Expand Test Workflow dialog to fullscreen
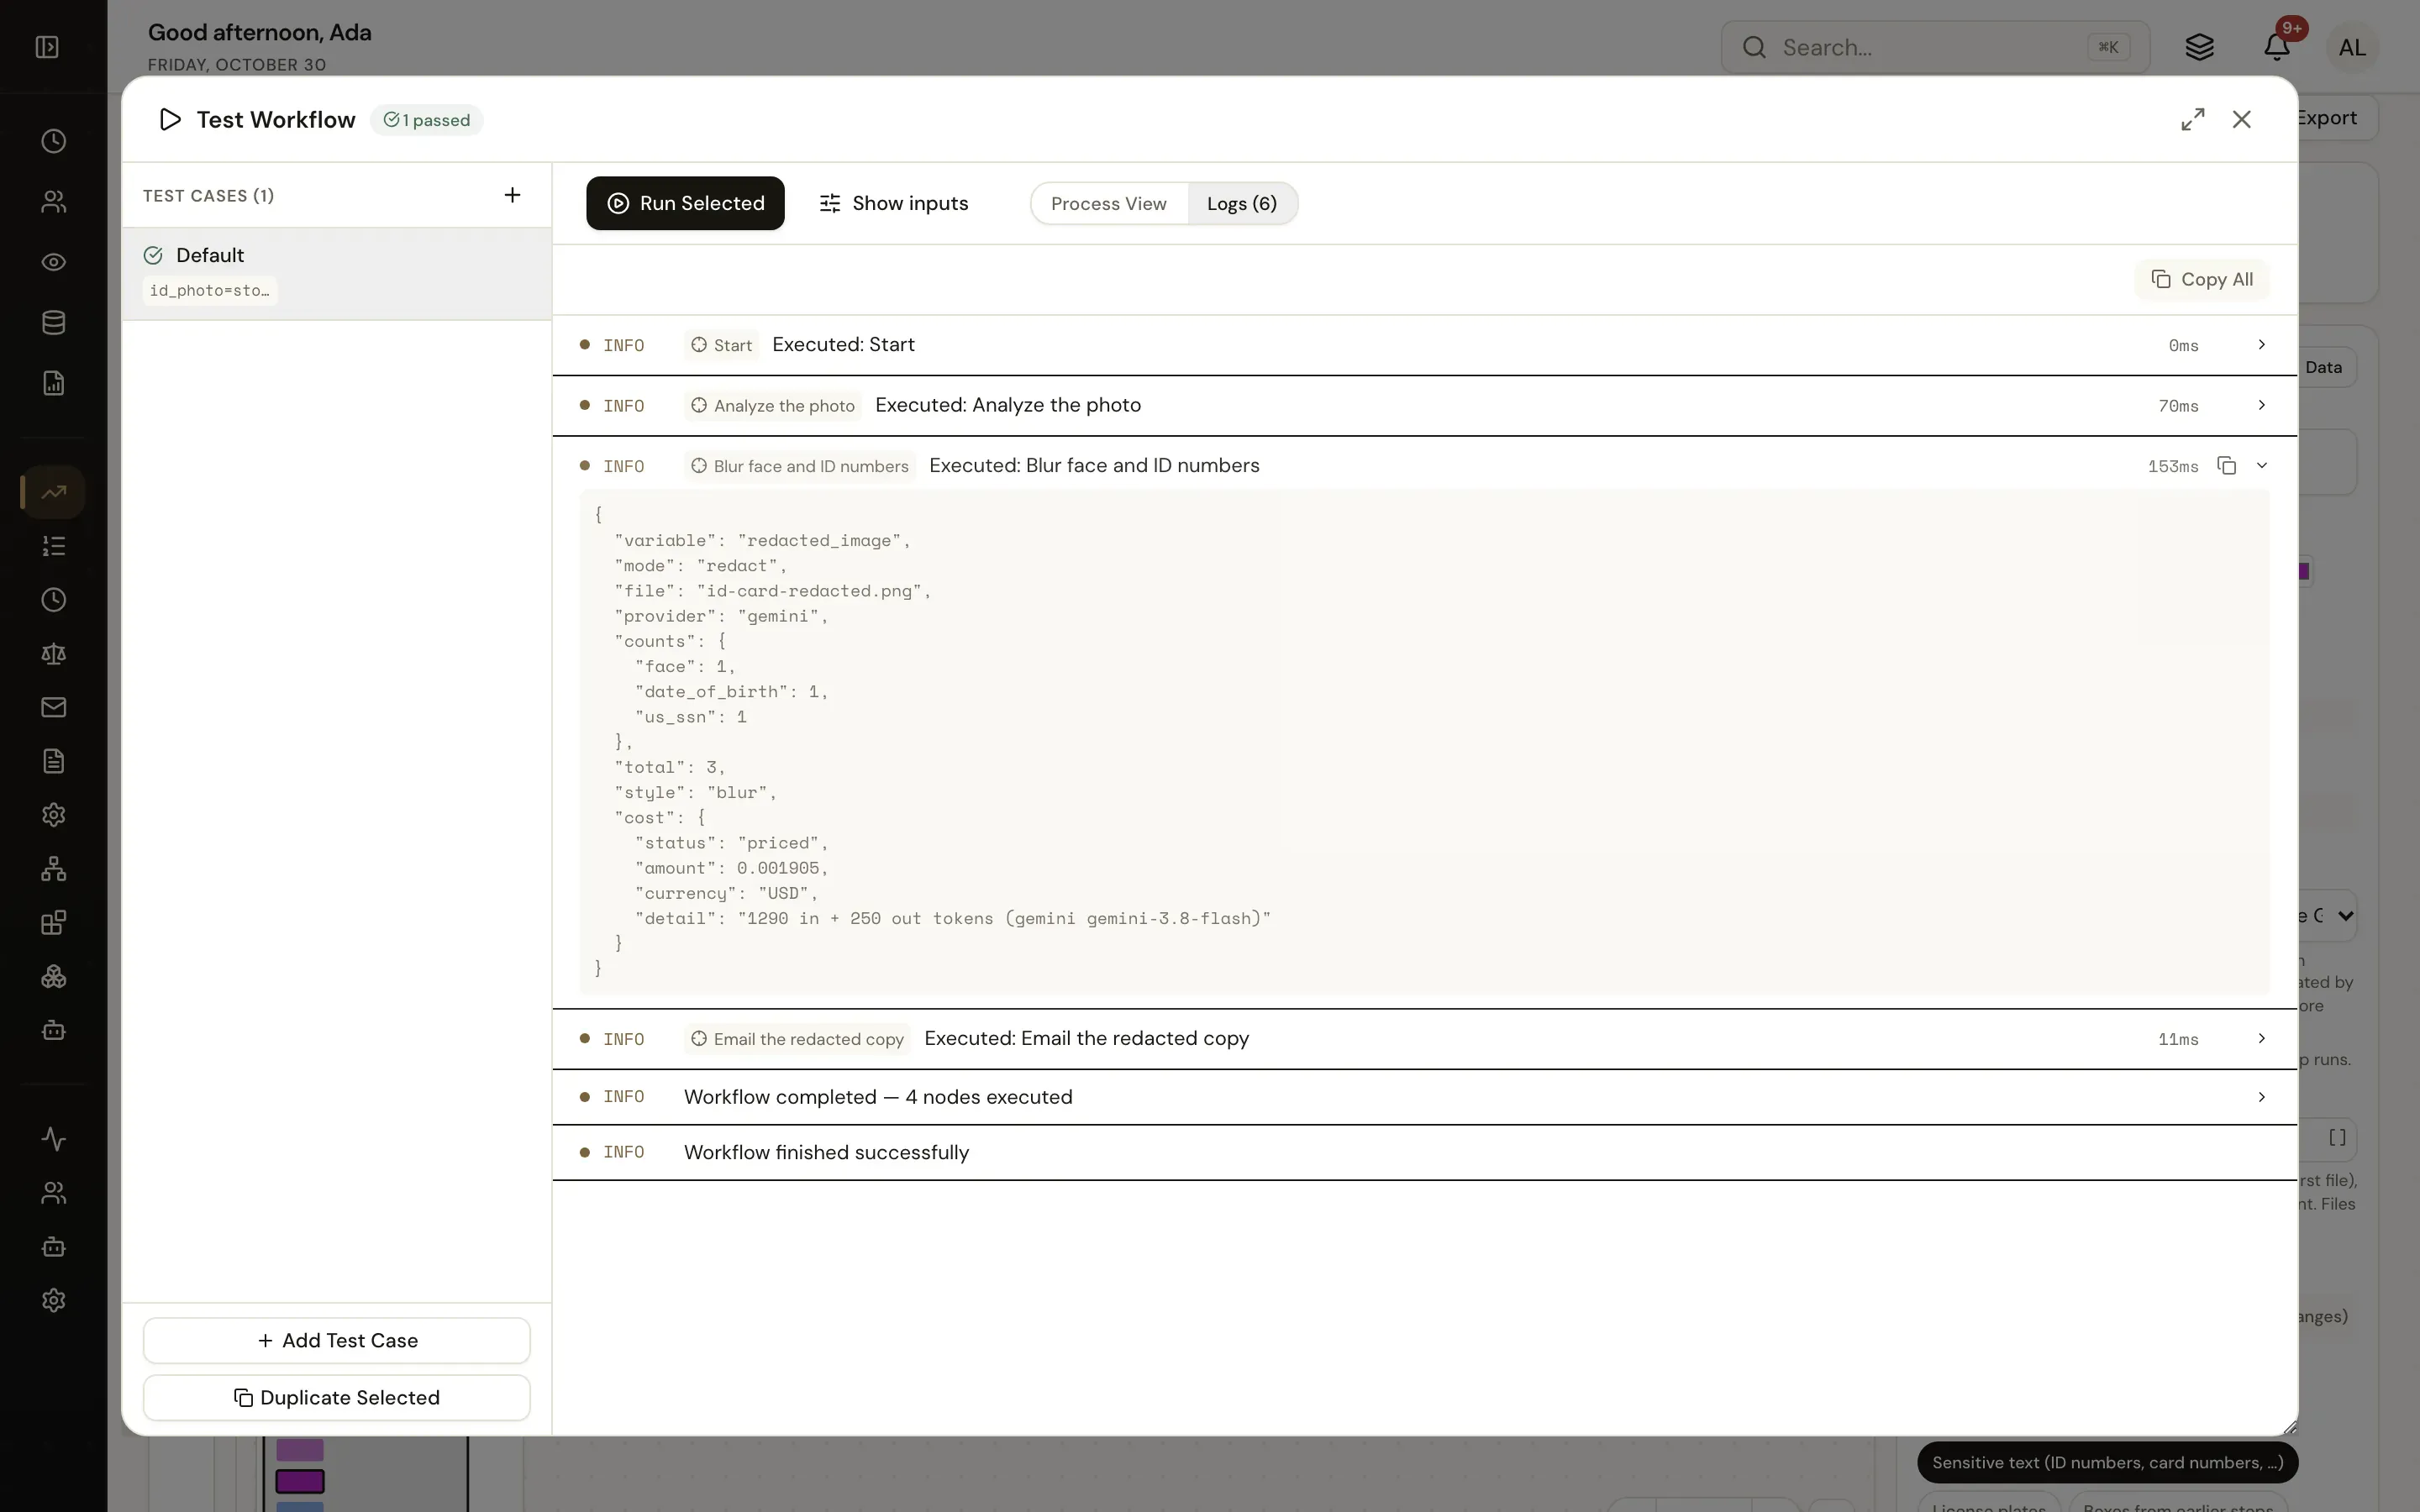Screen dimensions: 2420x1512 (x=2193, y=120)
